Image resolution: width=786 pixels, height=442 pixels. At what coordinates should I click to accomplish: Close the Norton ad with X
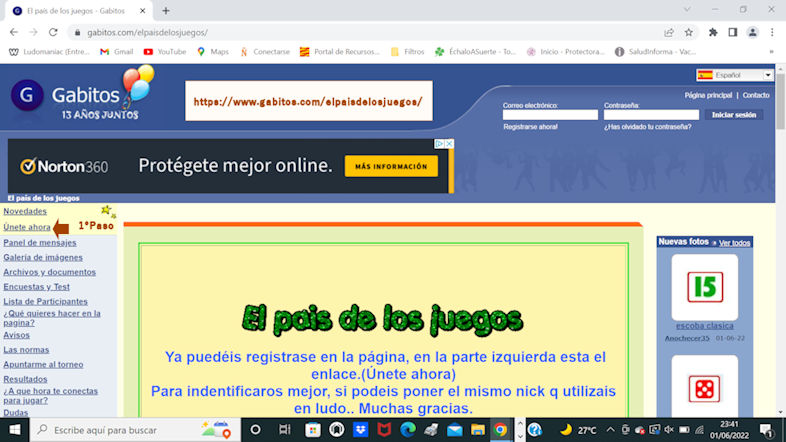449,144
